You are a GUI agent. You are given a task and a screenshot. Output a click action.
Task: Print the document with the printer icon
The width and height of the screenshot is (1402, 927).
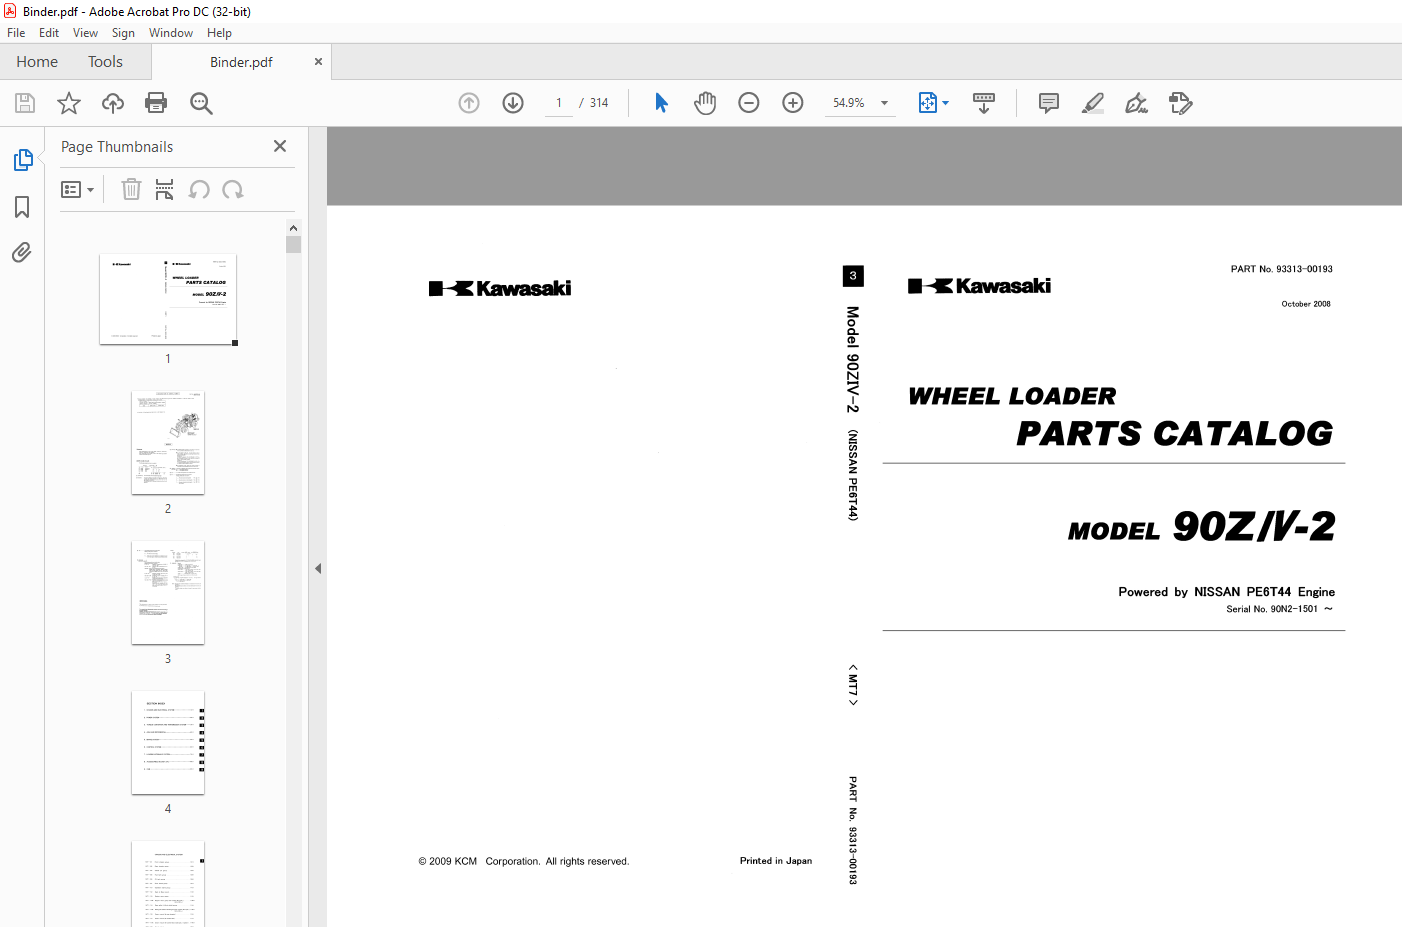click(156, 103)
